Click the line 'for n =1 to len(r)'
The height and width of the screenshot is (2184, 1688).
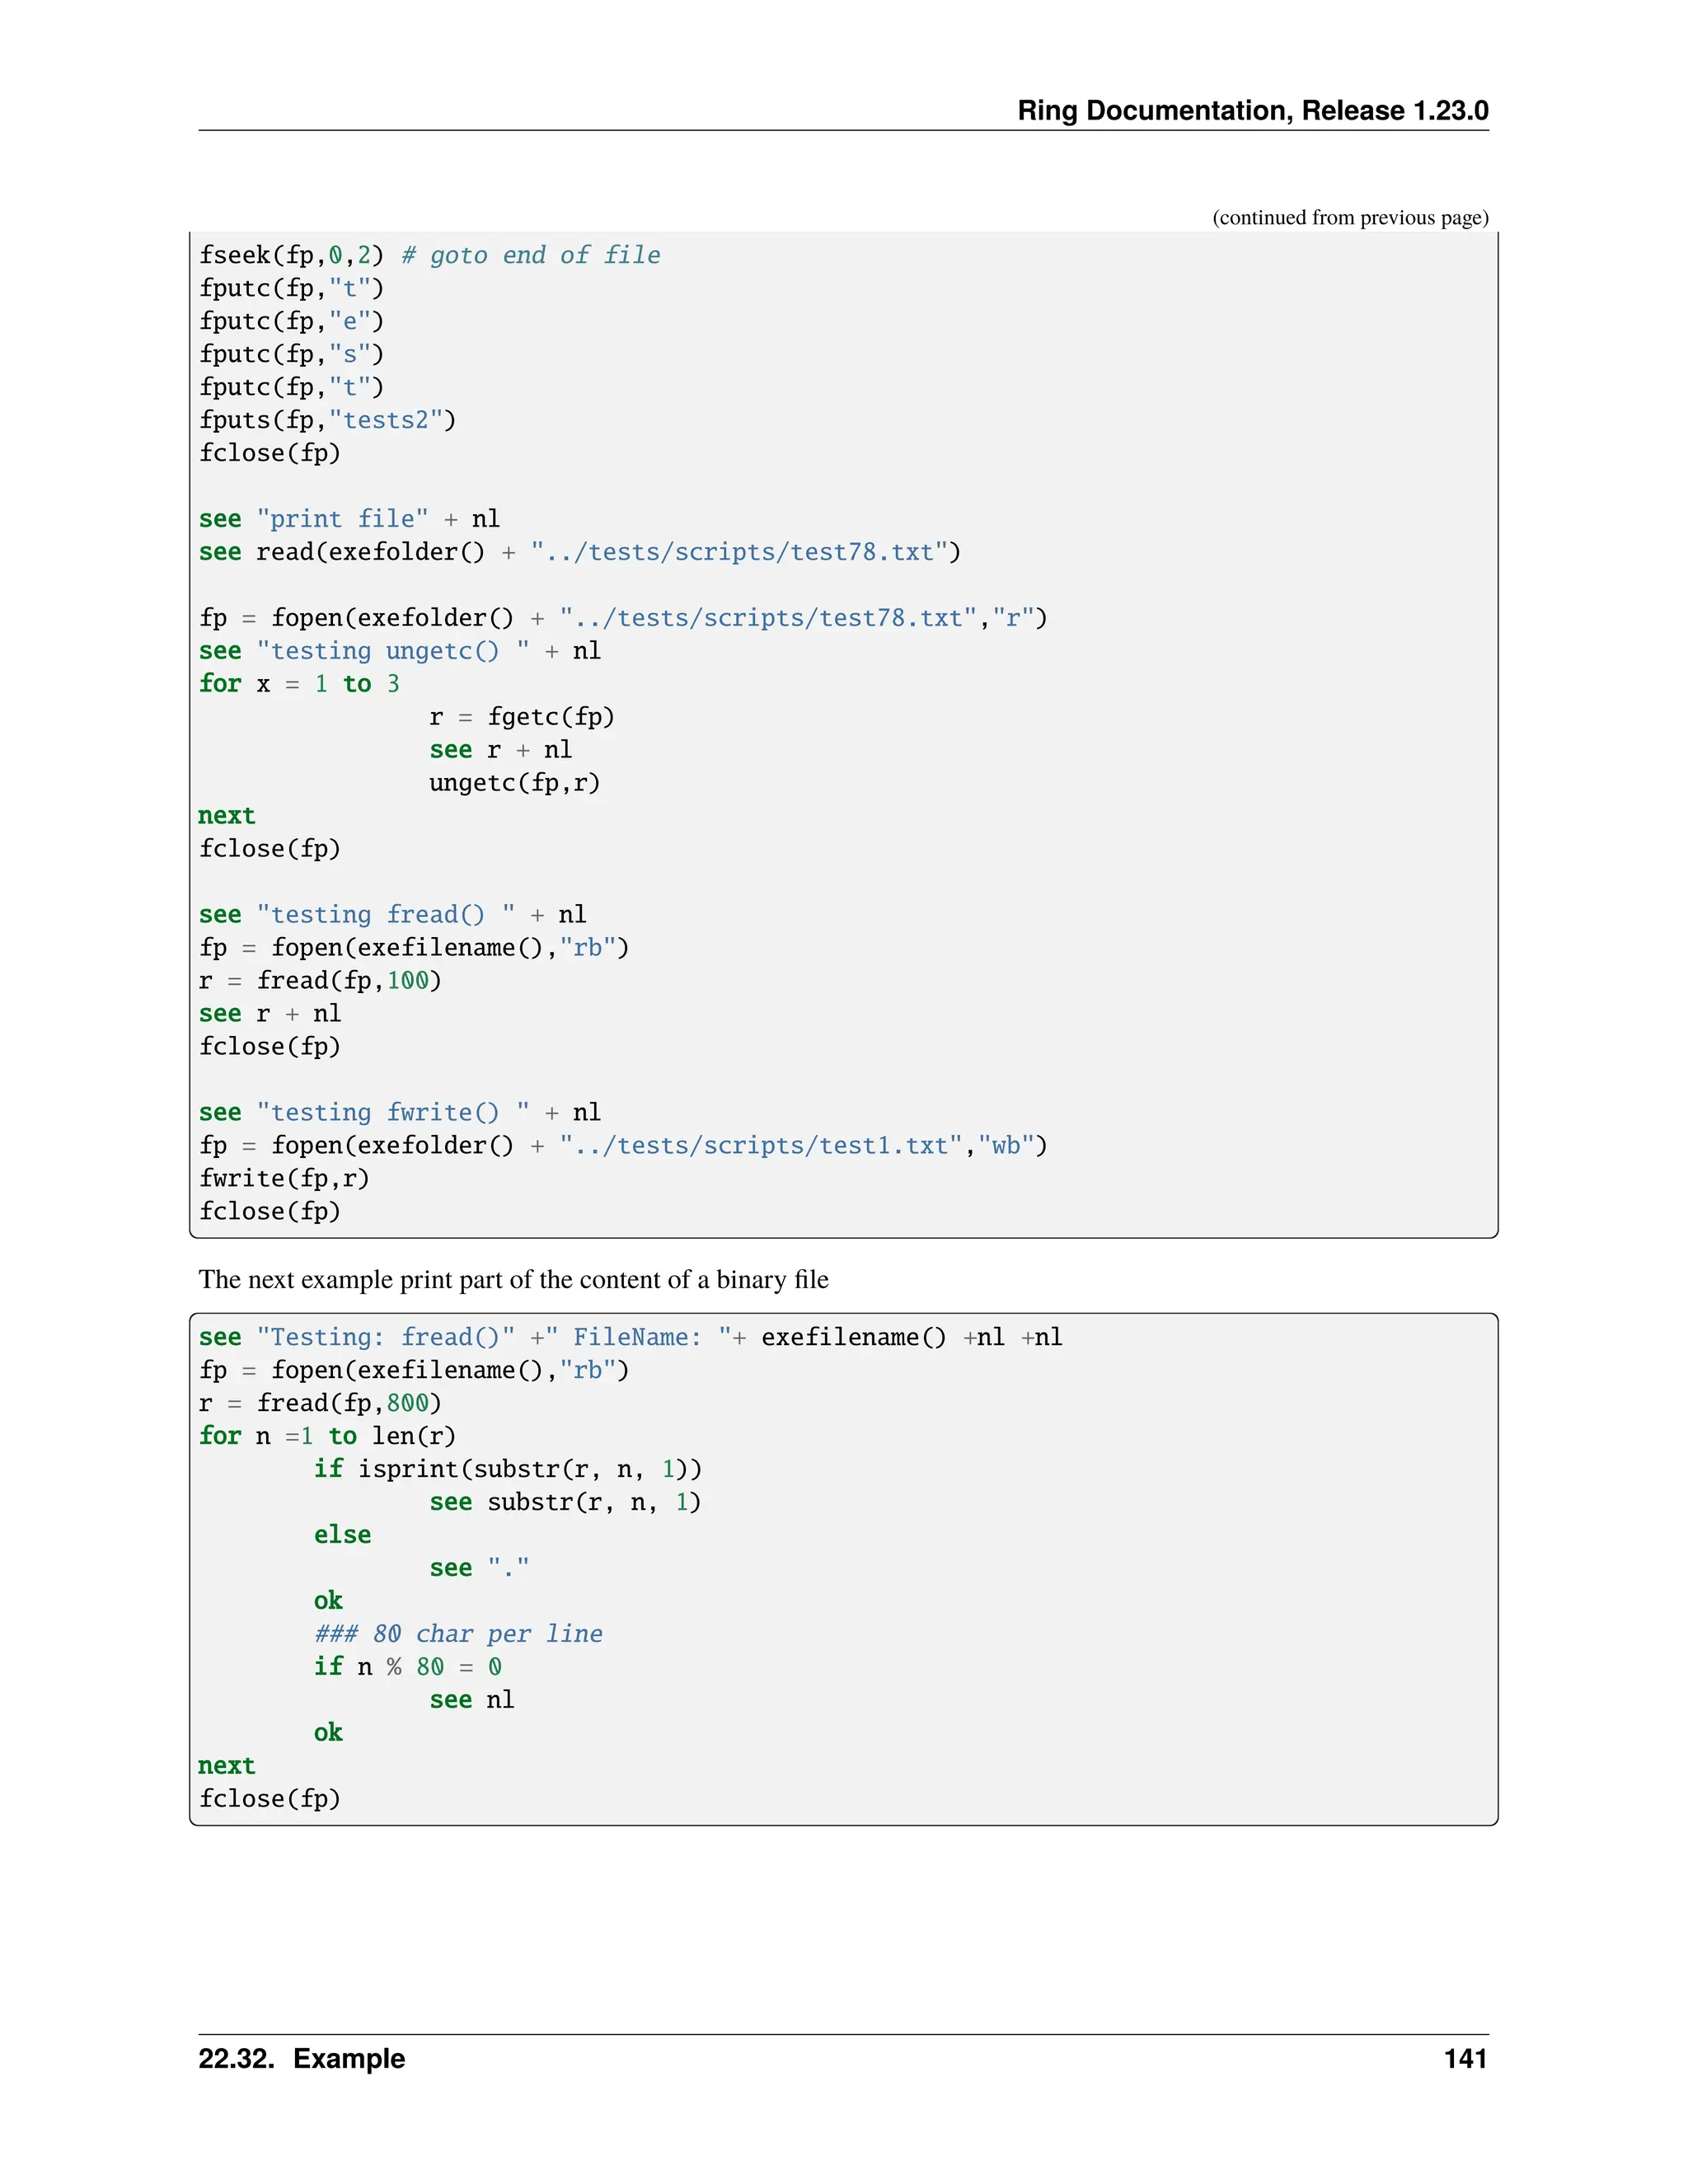pos(327,1437)
